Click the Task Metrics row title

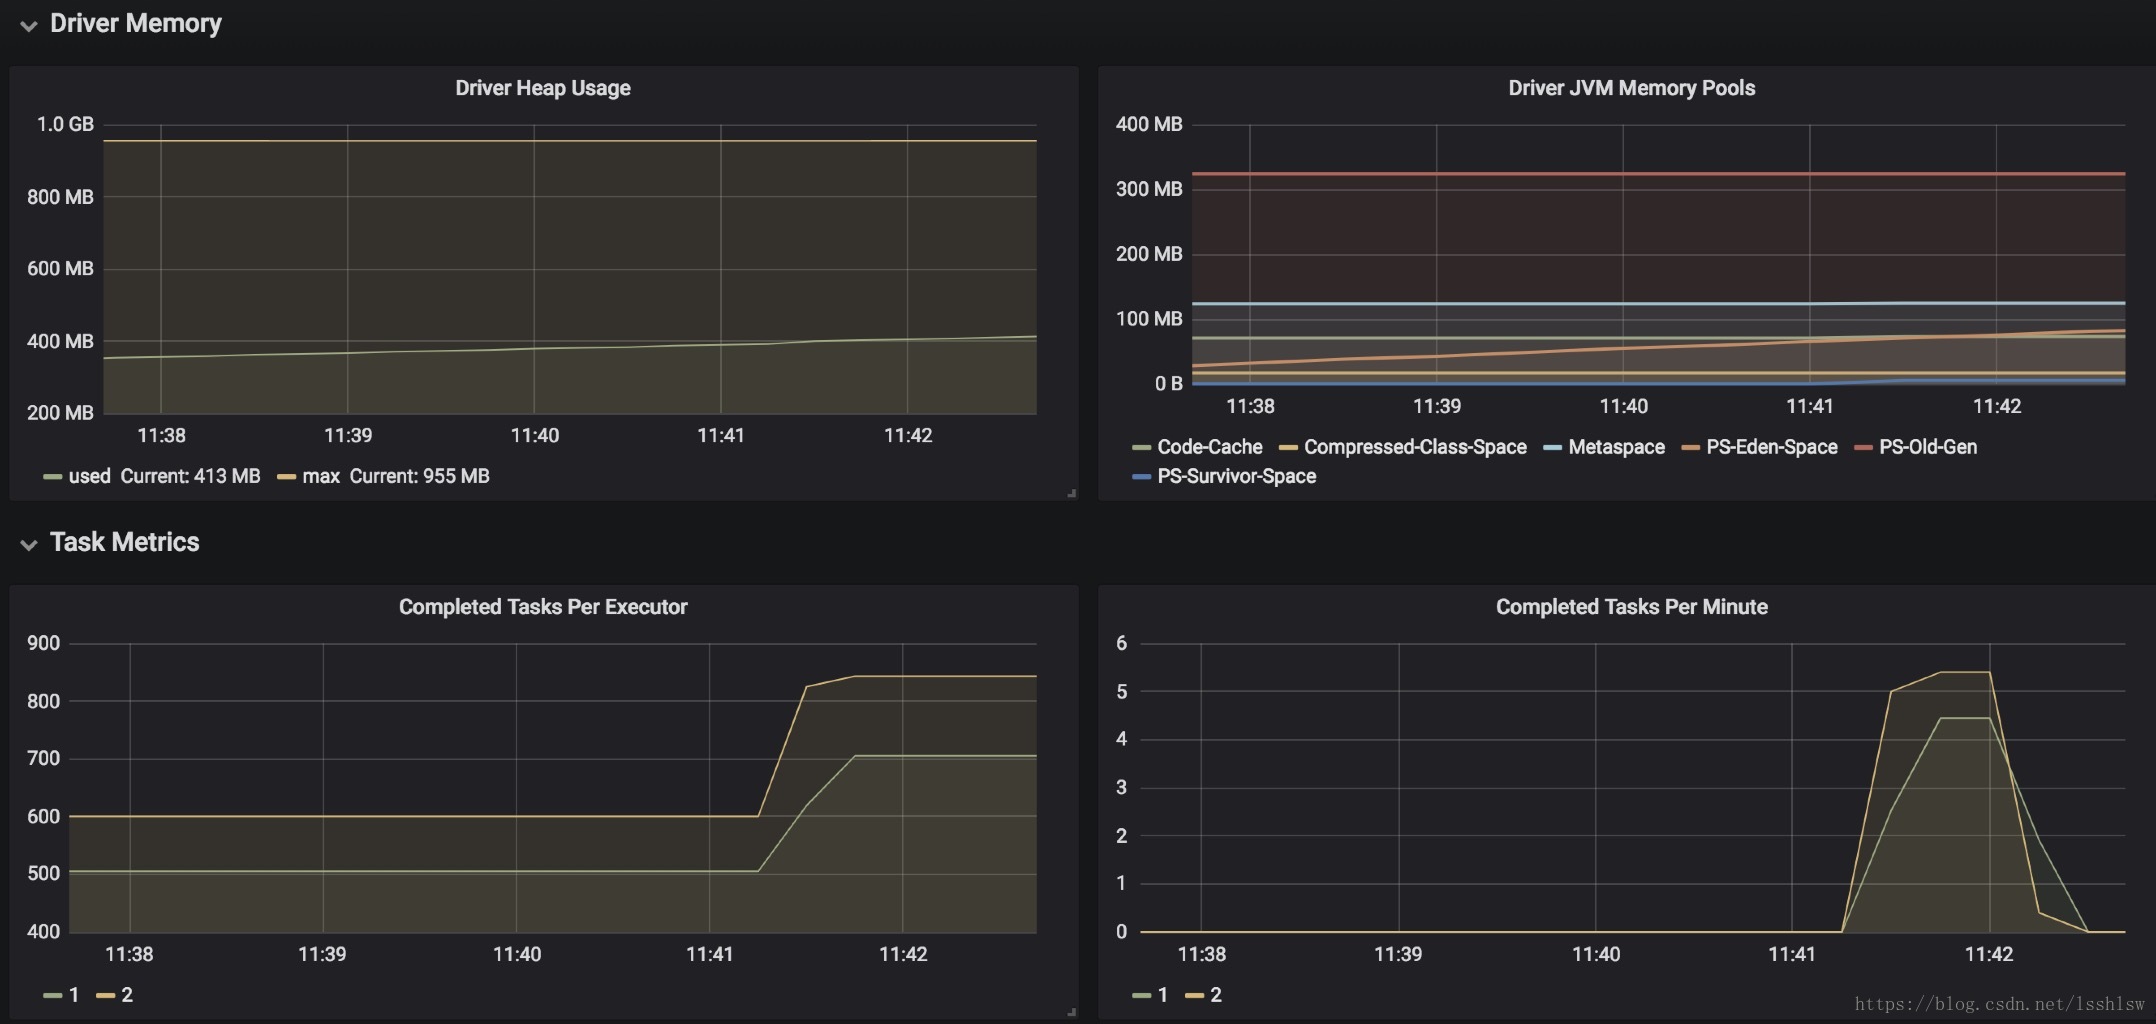tap(125, 542)
